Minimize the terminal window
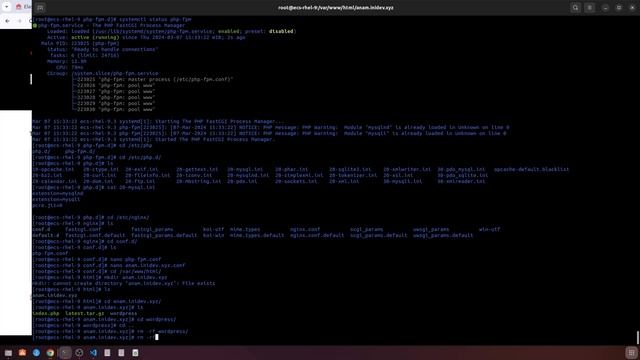The width and height of the screenshot is (640, 360). tap(605, 7)
